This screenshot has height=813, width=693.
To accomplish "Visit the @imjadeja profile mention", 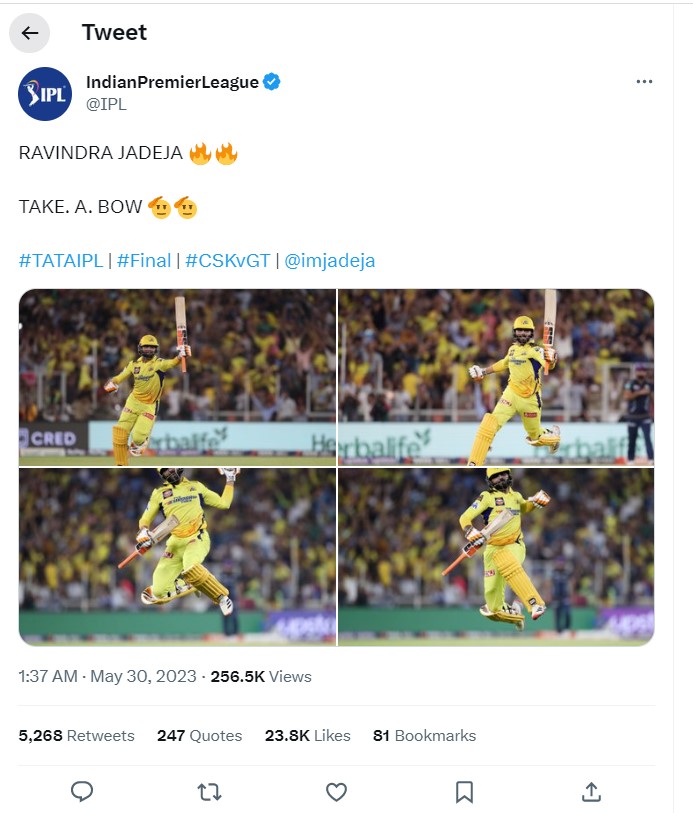I will (x=329, y=261).
